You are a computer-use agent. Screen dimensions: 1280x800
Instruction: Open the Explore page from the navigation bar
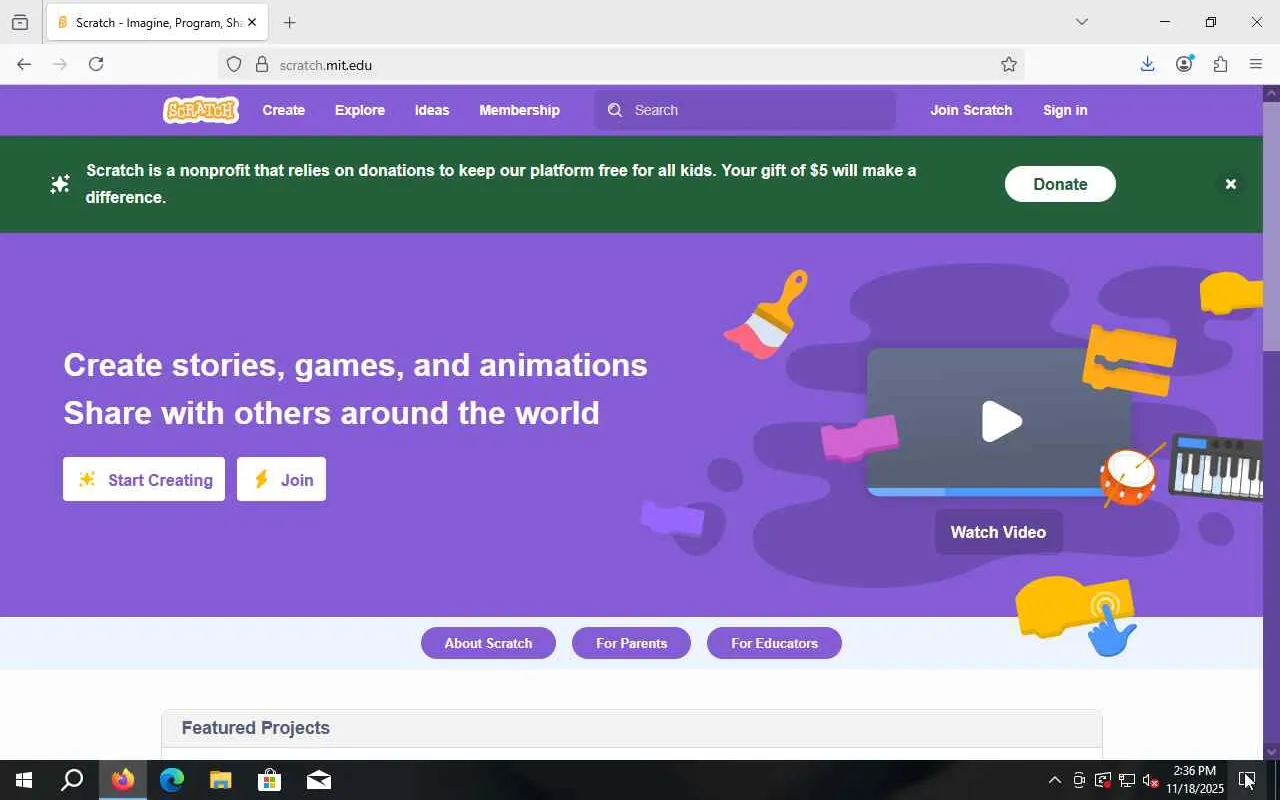[360, 110]
